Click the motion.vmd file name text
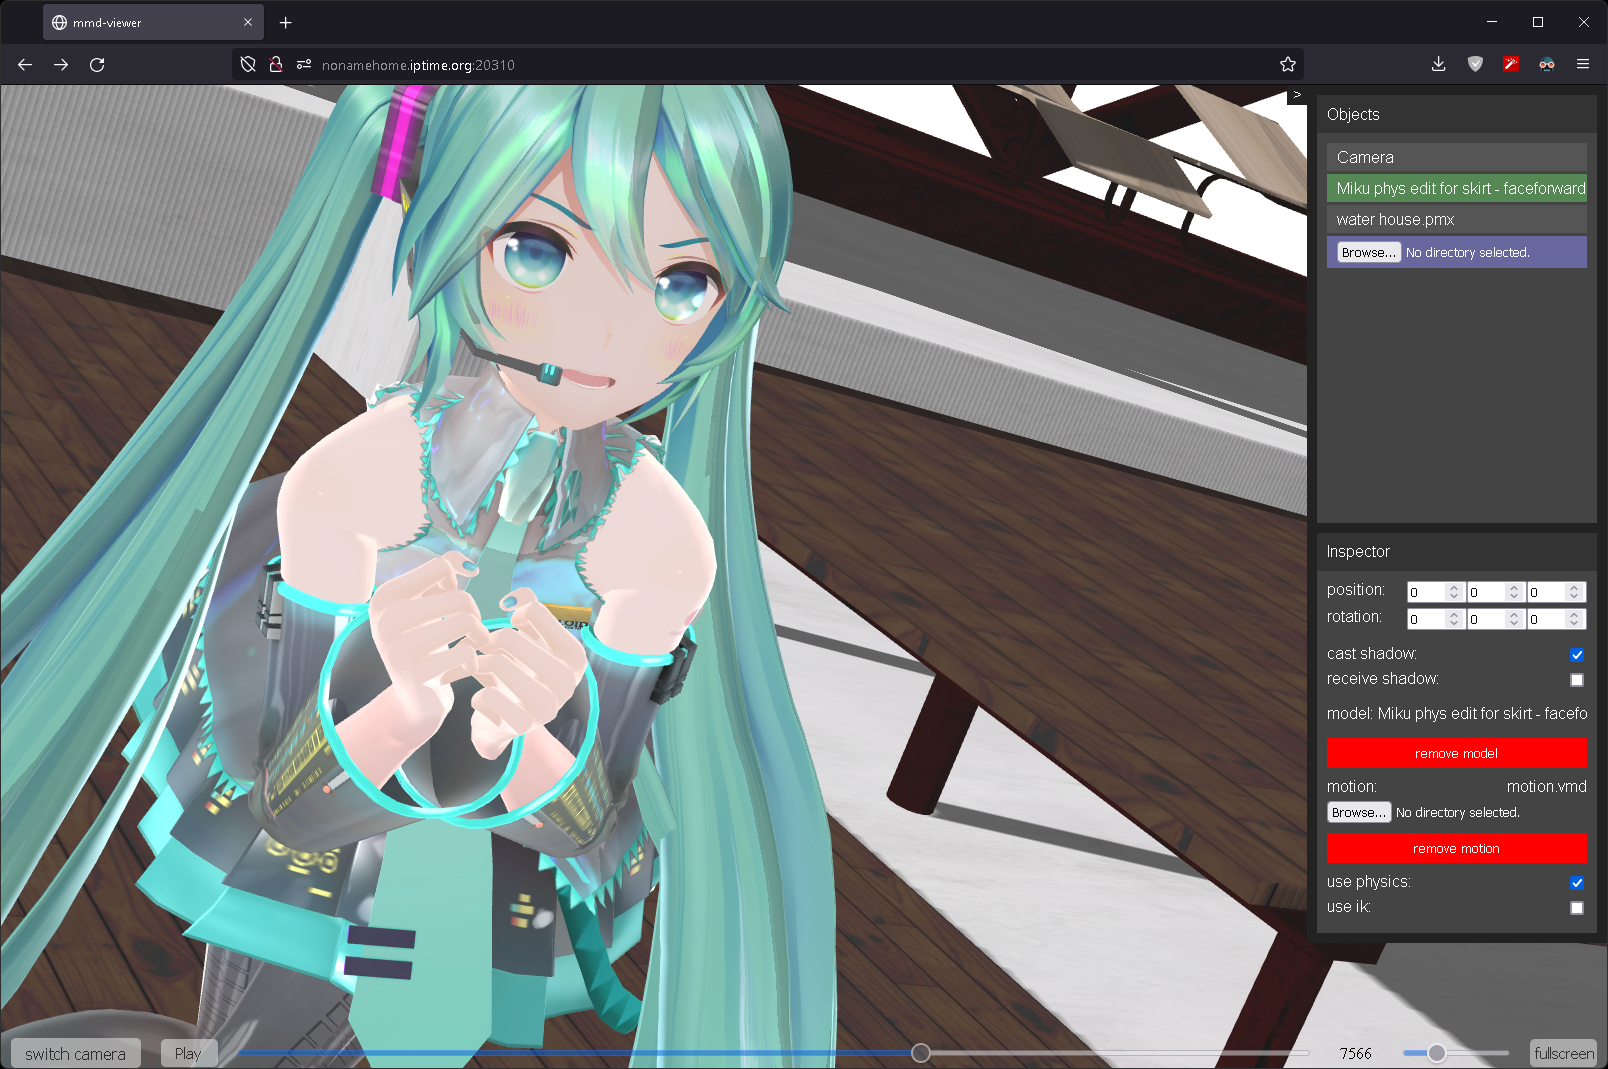 1546,787
